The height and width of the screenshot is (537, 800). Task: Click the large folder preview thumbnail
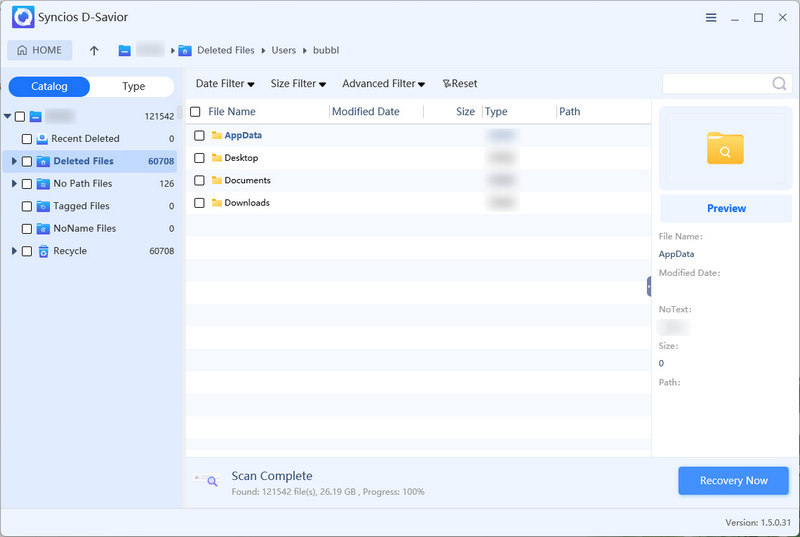click(x=725, y=148)
